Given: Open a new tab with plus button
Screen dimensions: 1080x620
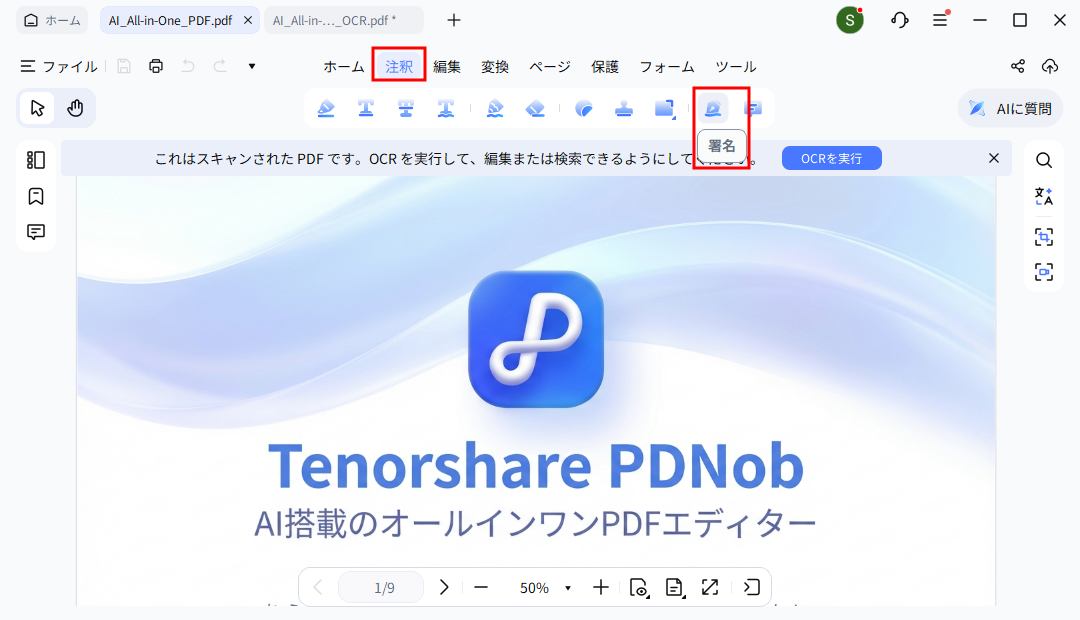Looking at the screenshot, I should click(x=453, y=20).
